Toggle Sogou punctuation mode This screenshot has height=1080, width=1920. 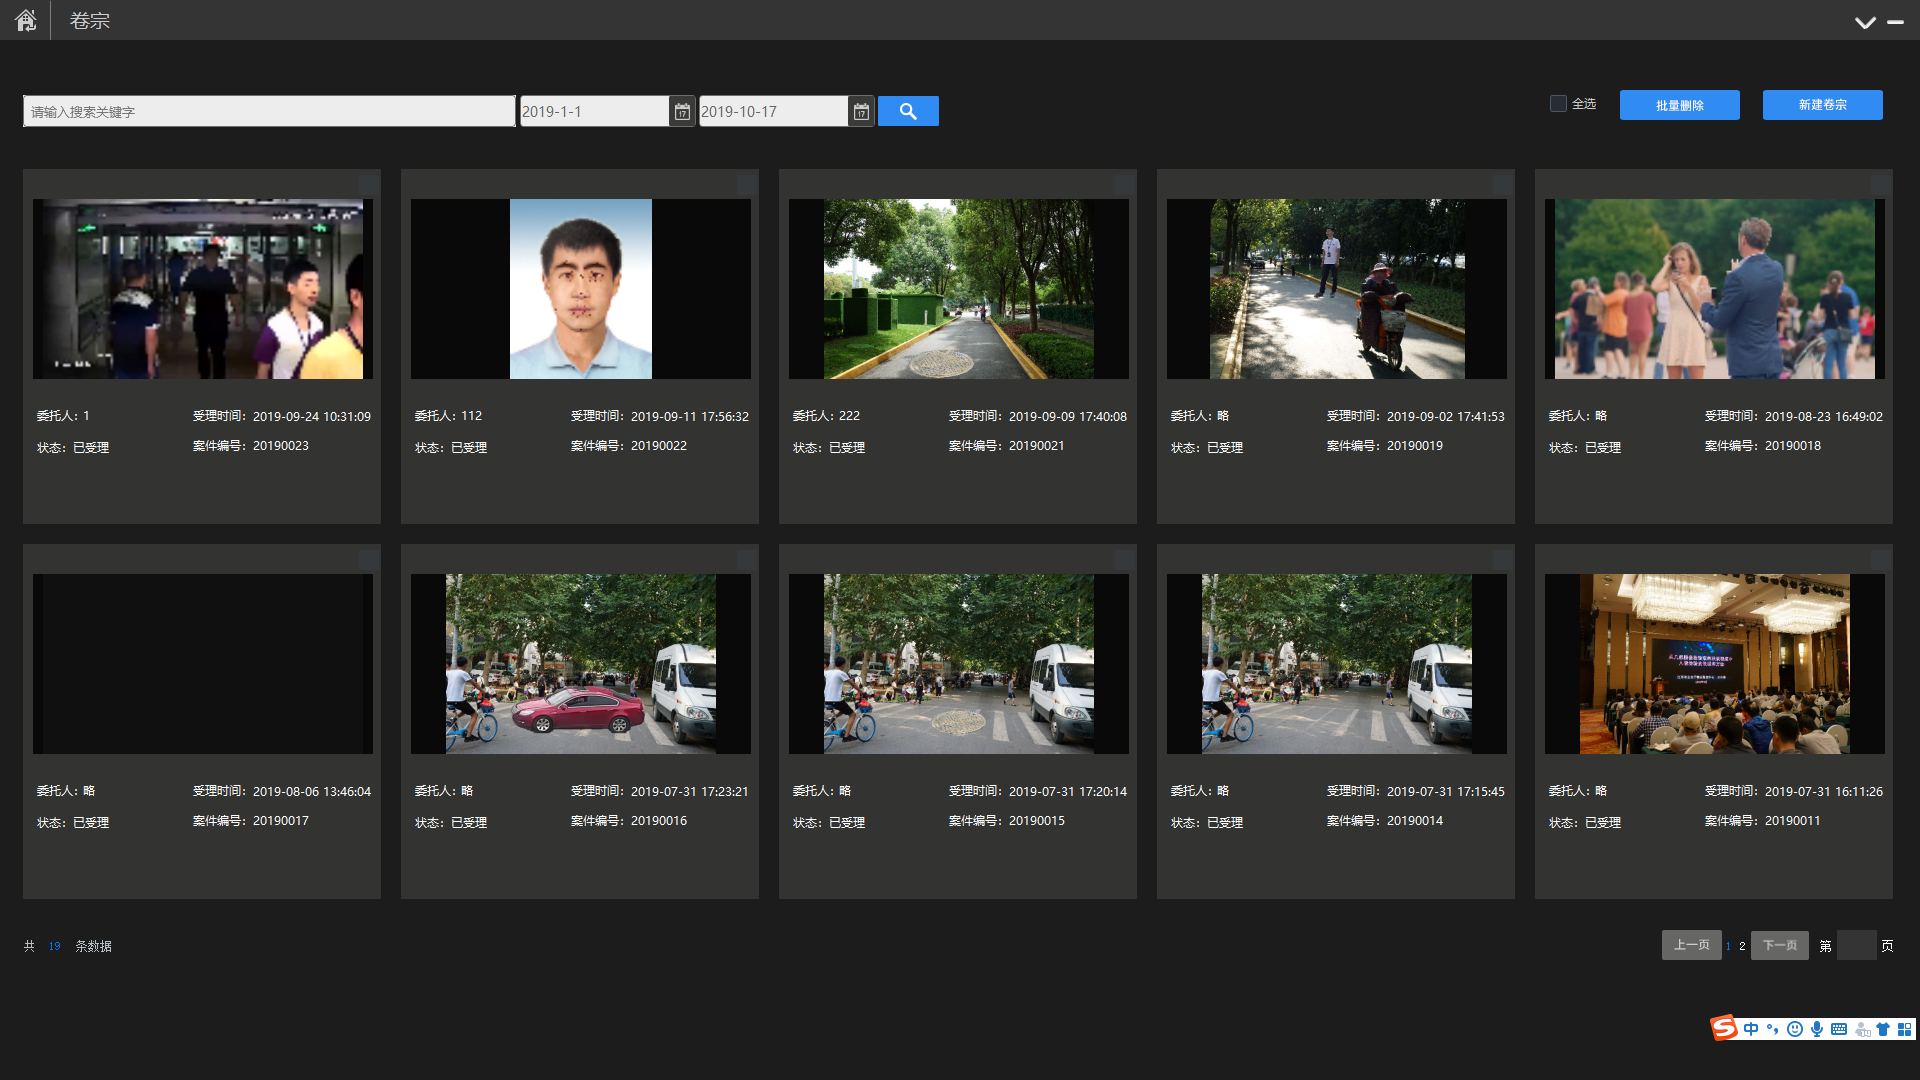tap(1773, 1029)
